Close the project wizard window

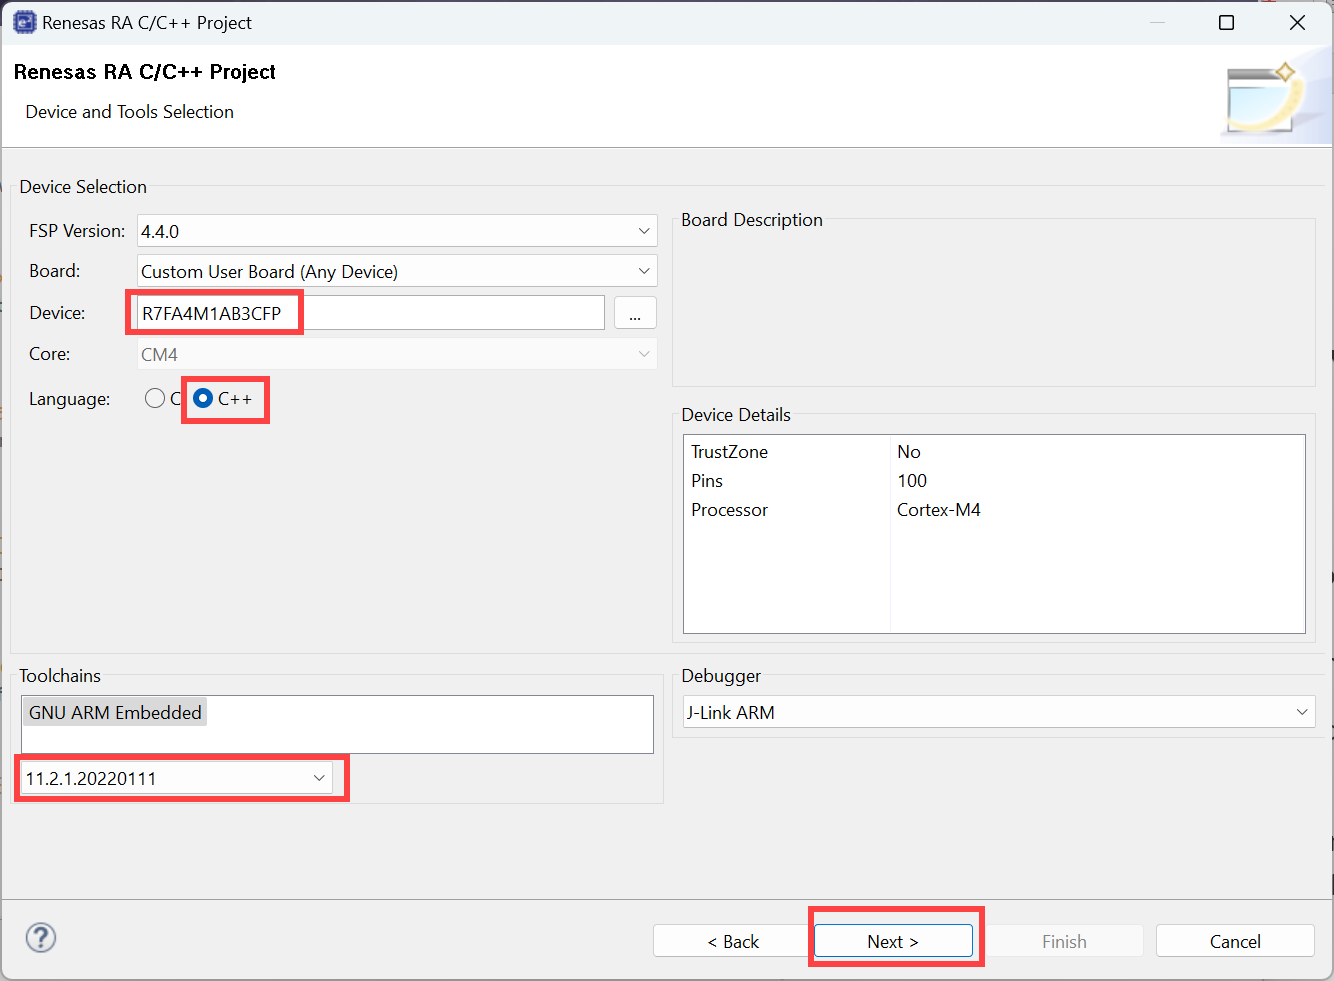(1298, 22)
